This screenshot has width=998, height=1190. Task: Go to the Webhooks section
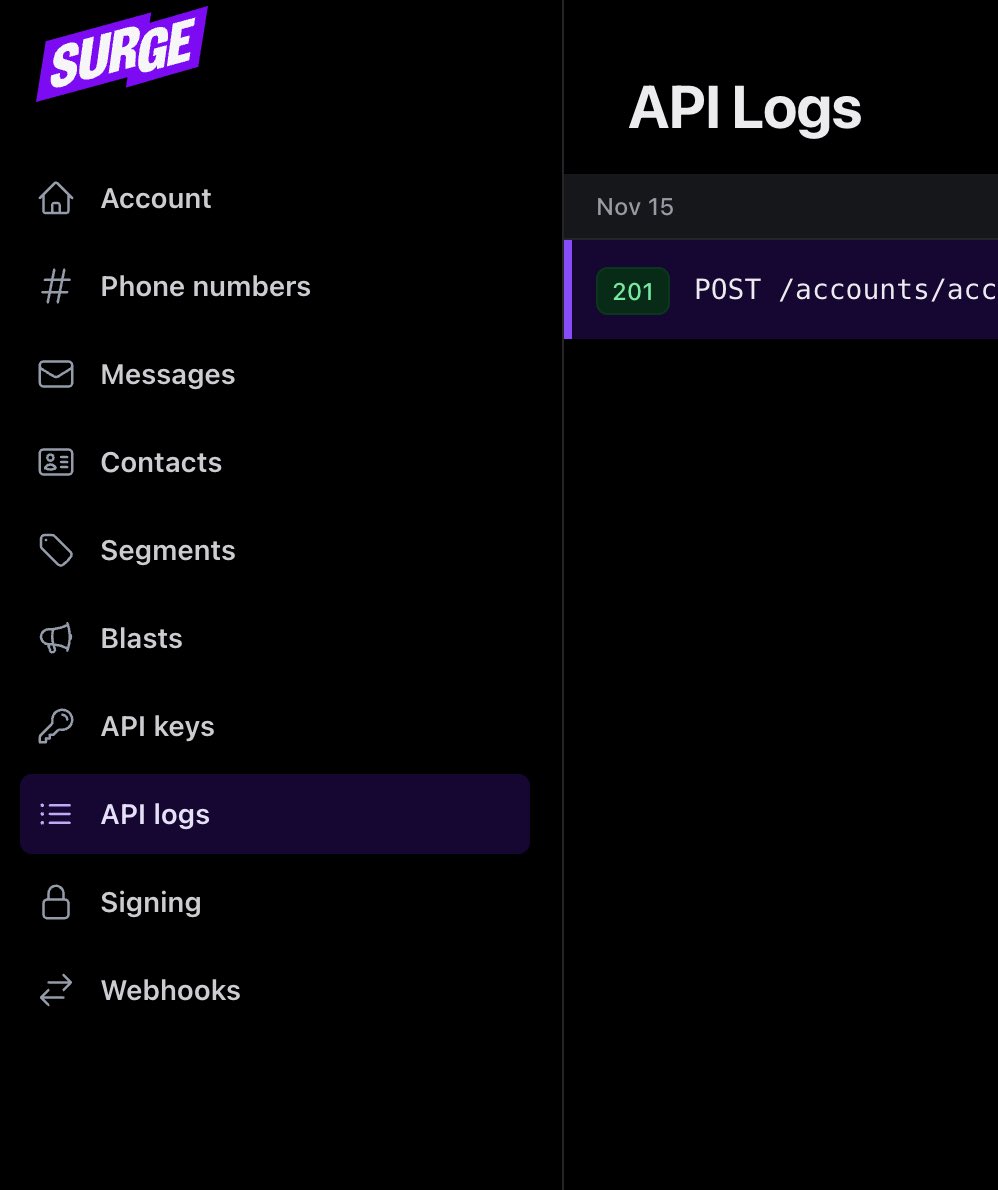[275, 990]
